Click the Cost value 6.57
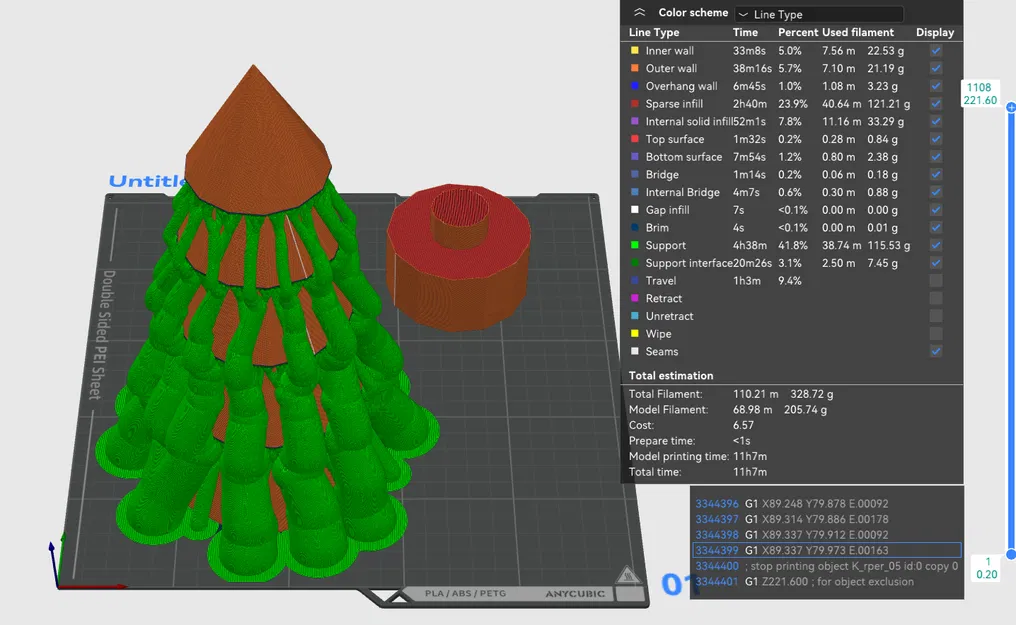 coord(743,425)
